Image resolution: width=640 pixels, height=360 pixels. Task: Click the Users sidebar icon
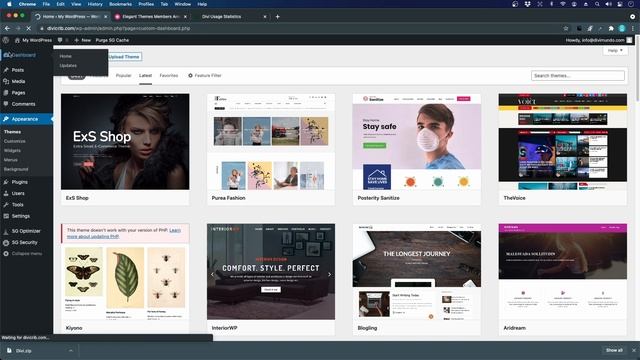coord(6,193)
